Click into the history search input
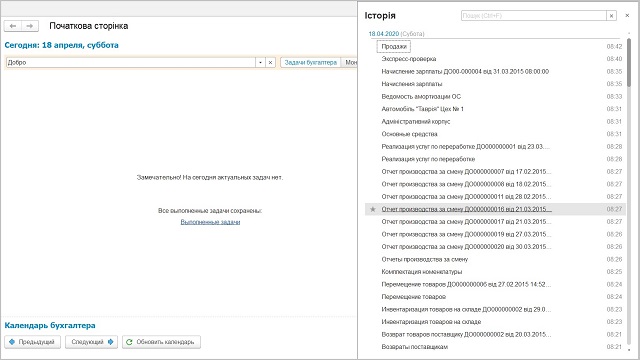Screen dimensions: 640x360 point(533,16)
